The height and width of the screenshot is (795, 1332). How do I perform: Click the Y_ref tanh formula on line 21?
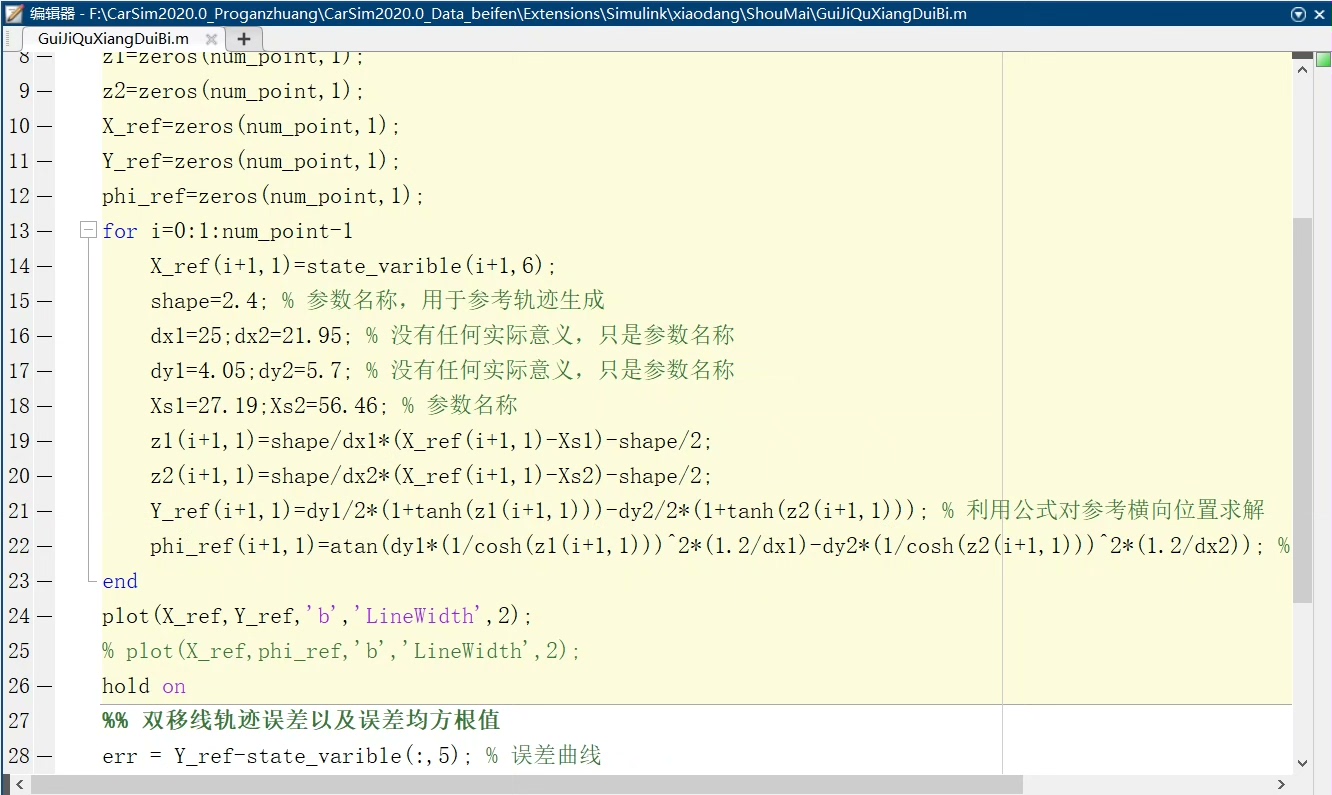coord(540,511)
